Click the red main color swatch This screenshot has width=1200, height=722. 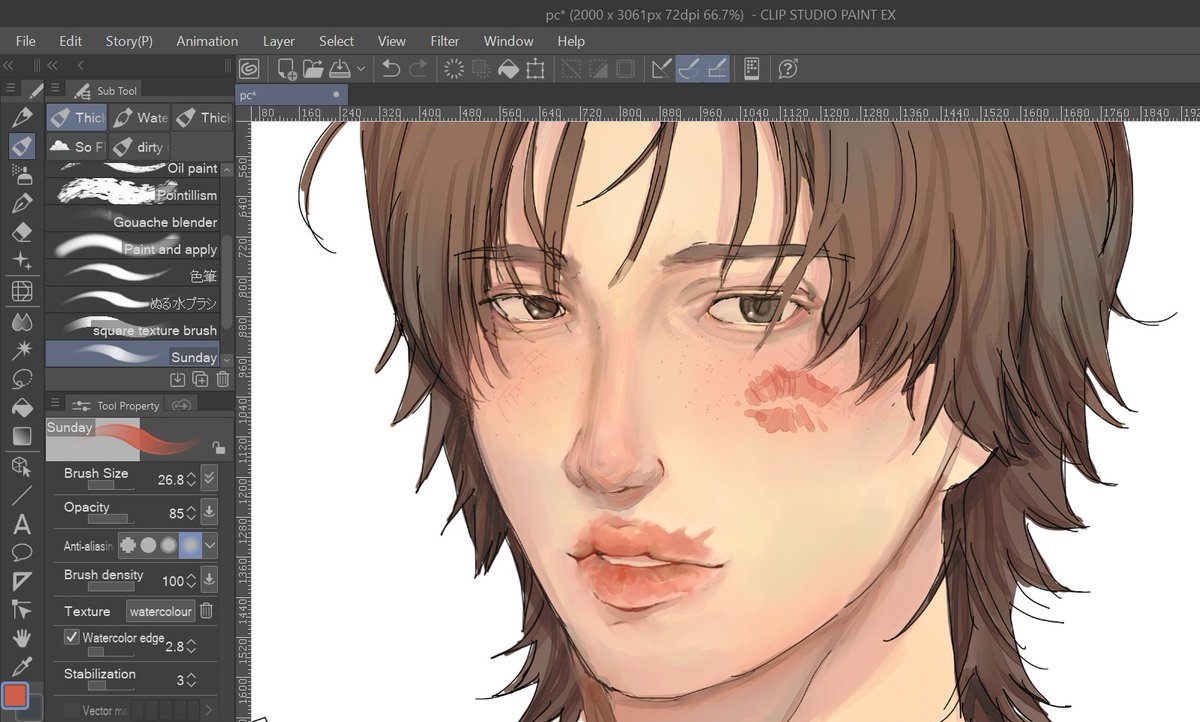[15, 696]
